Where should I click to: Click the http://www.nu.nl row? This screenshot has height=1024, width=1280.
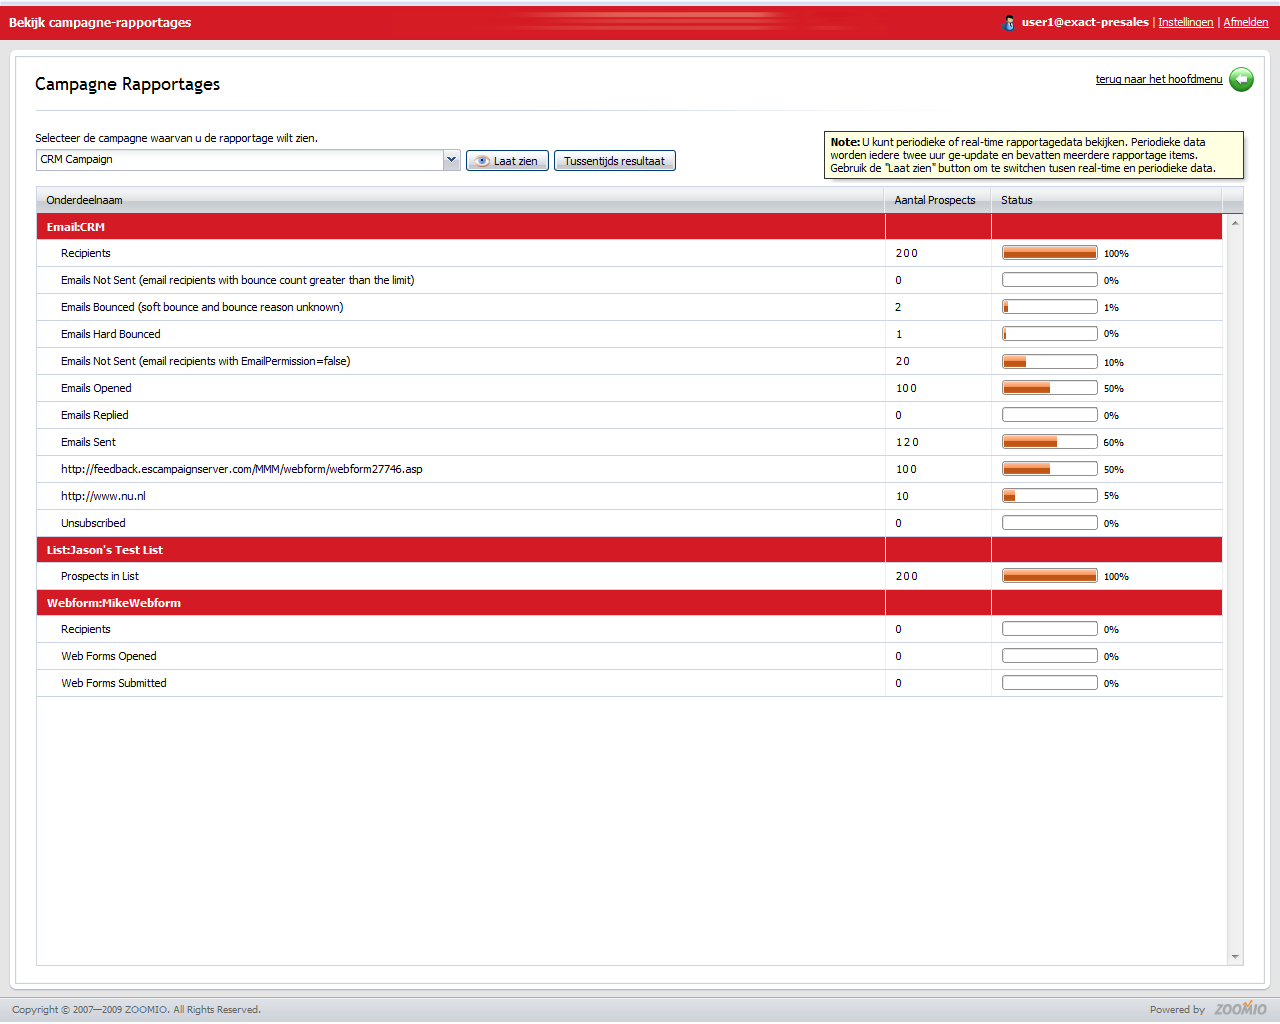(629, 496)
